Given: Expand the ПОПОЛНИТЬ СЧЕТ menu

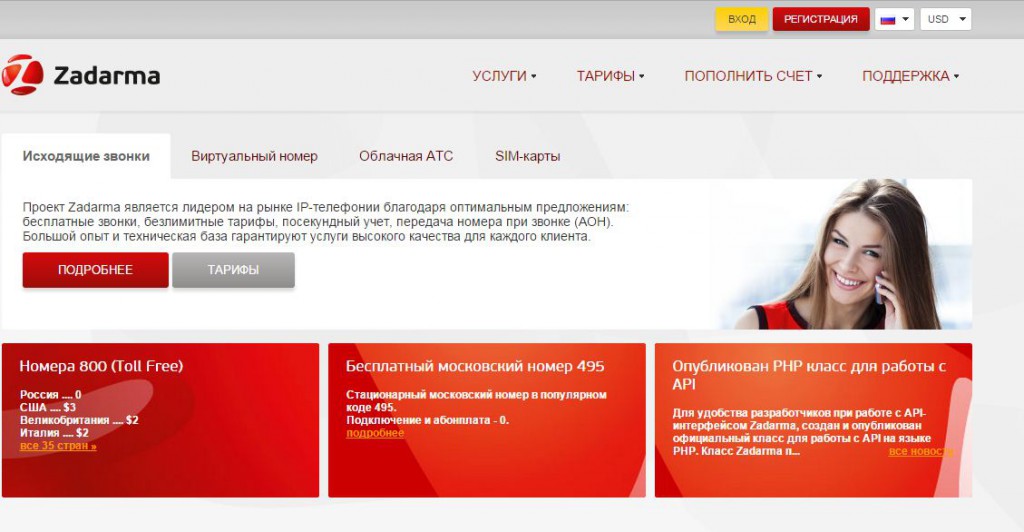Looking at the screenshot, I should tap(753, 76).
